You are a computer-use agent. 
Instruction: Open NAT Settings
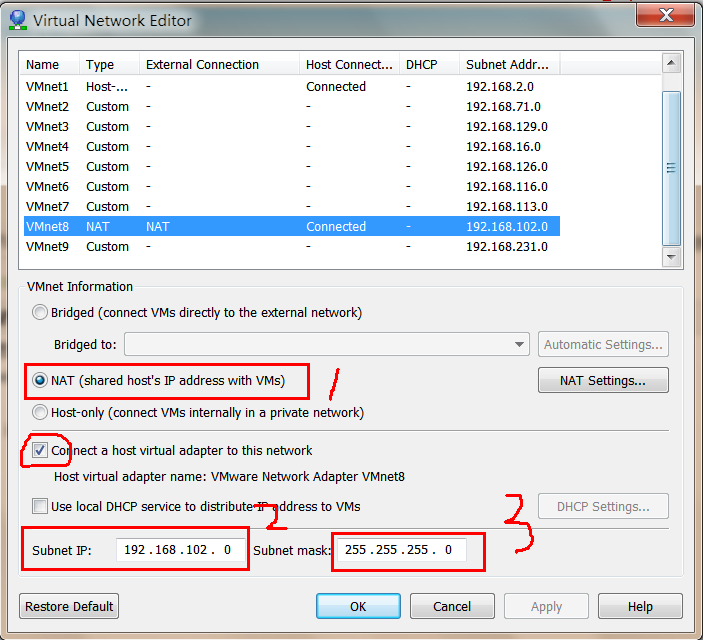click(602, 380)
